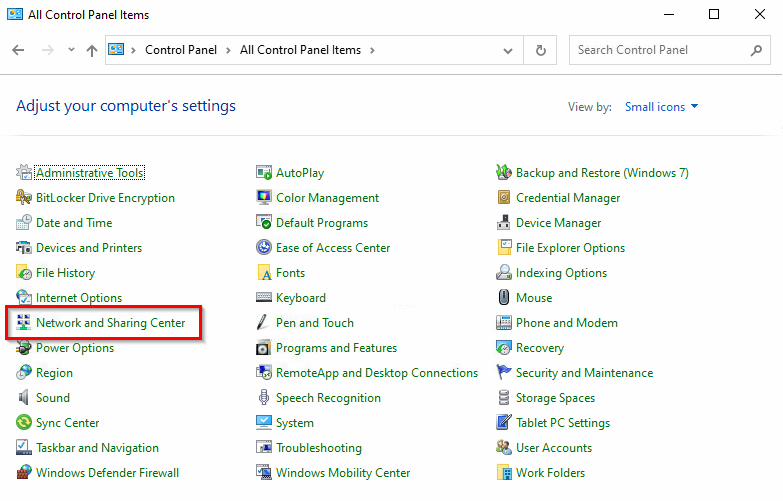Open the Default Programs link
This screenshot has width=783, height=501.
pyautogui.click(x=322, y=223)
